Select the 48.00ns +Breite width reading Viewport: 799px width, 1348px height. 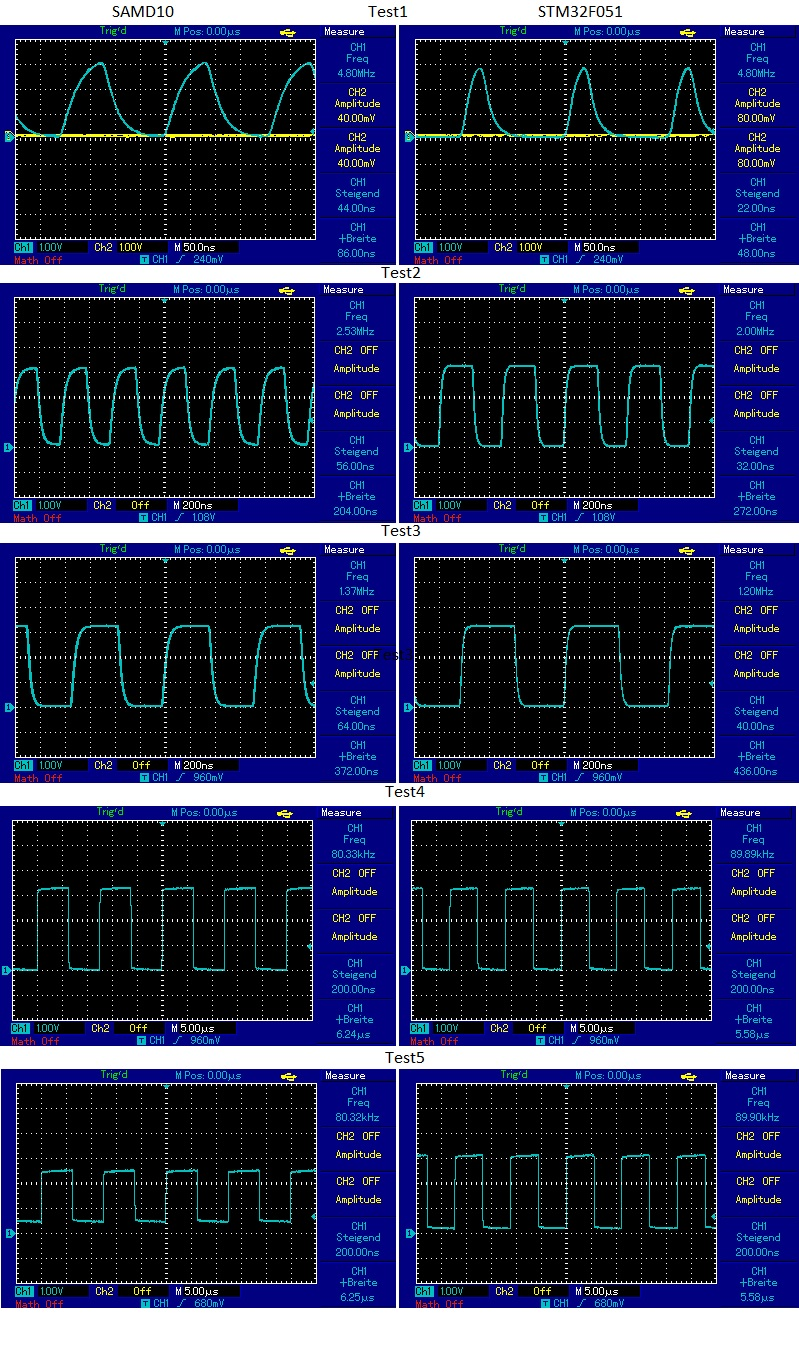[x=756, y=253]
